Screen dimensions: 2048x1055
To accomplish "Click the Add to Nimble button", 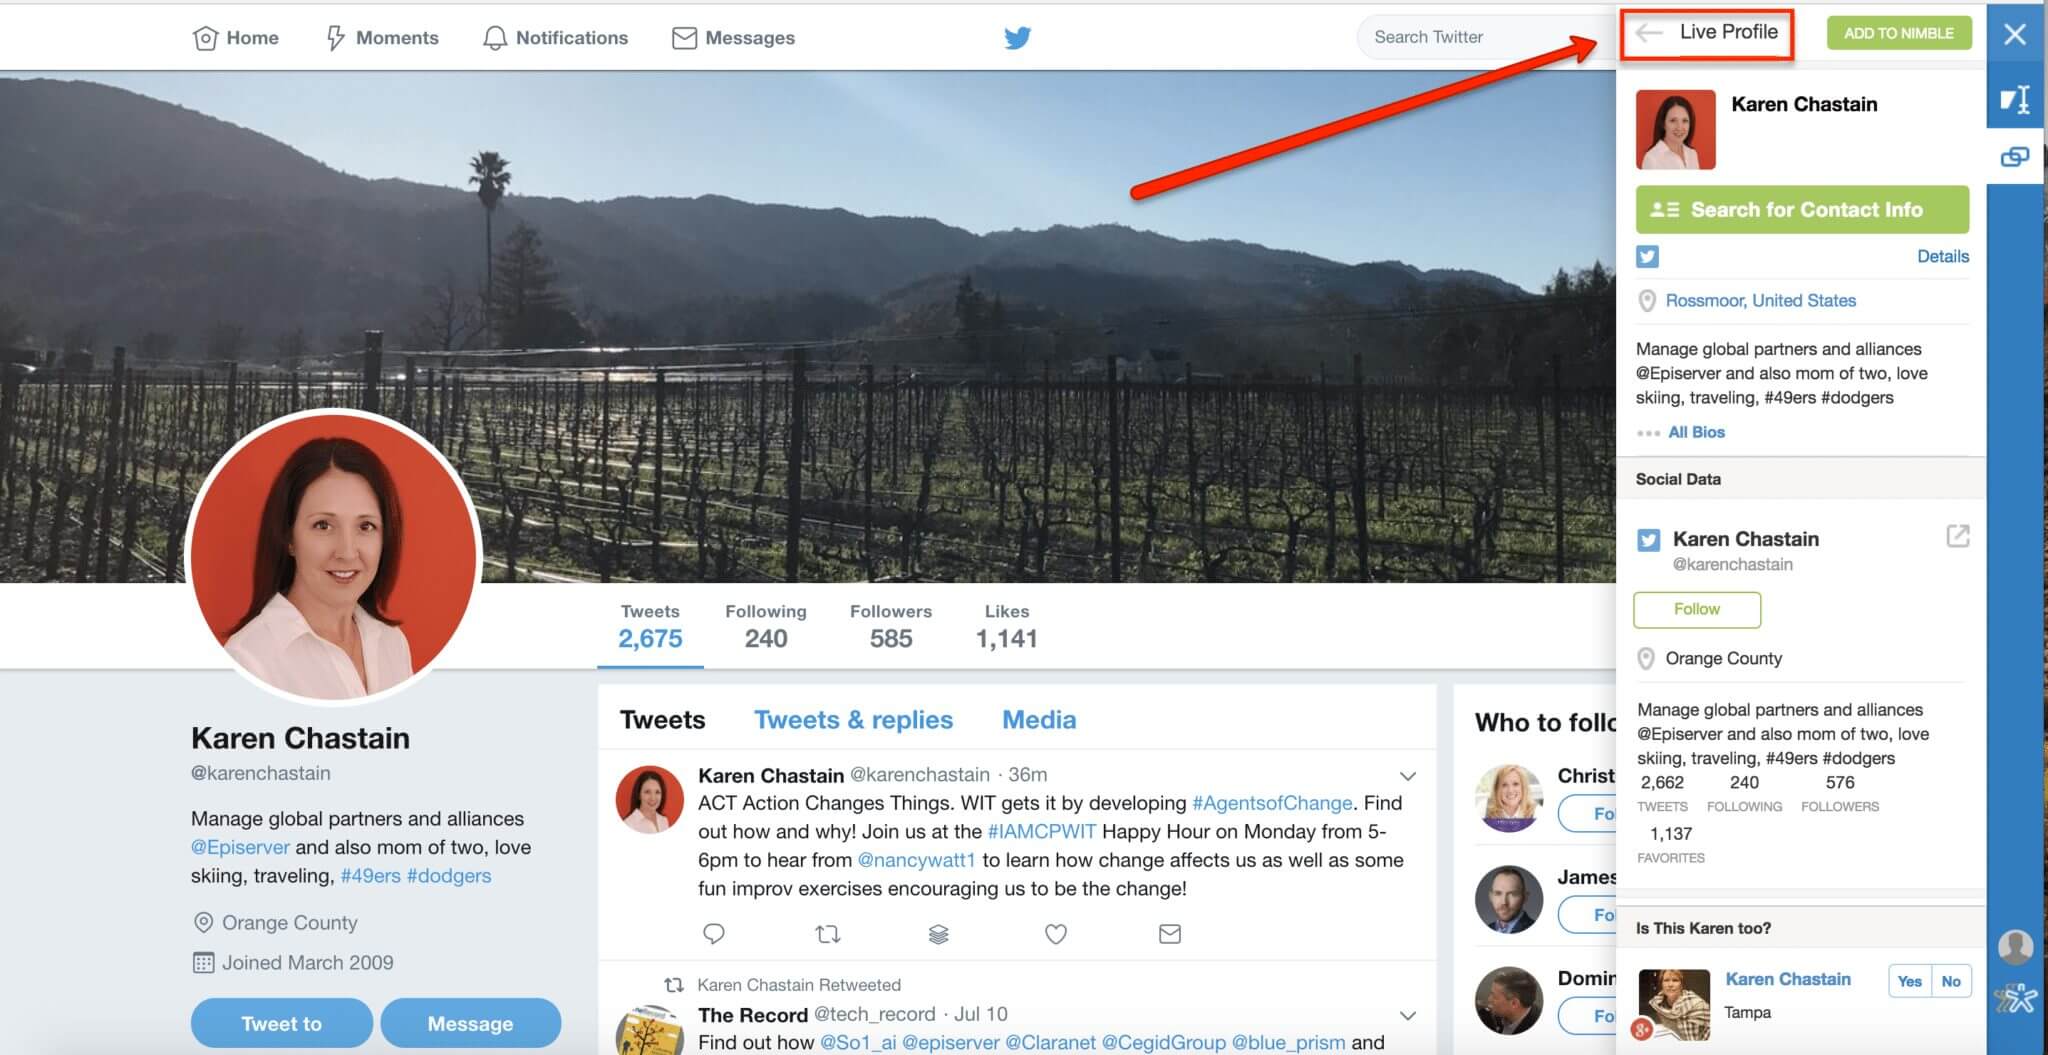I will tap(1898, 33).
